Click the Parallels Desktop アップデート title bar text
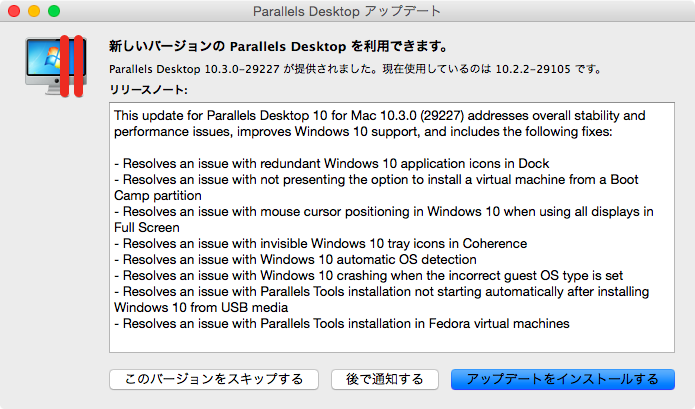695x409 pixels. point(347,11)
